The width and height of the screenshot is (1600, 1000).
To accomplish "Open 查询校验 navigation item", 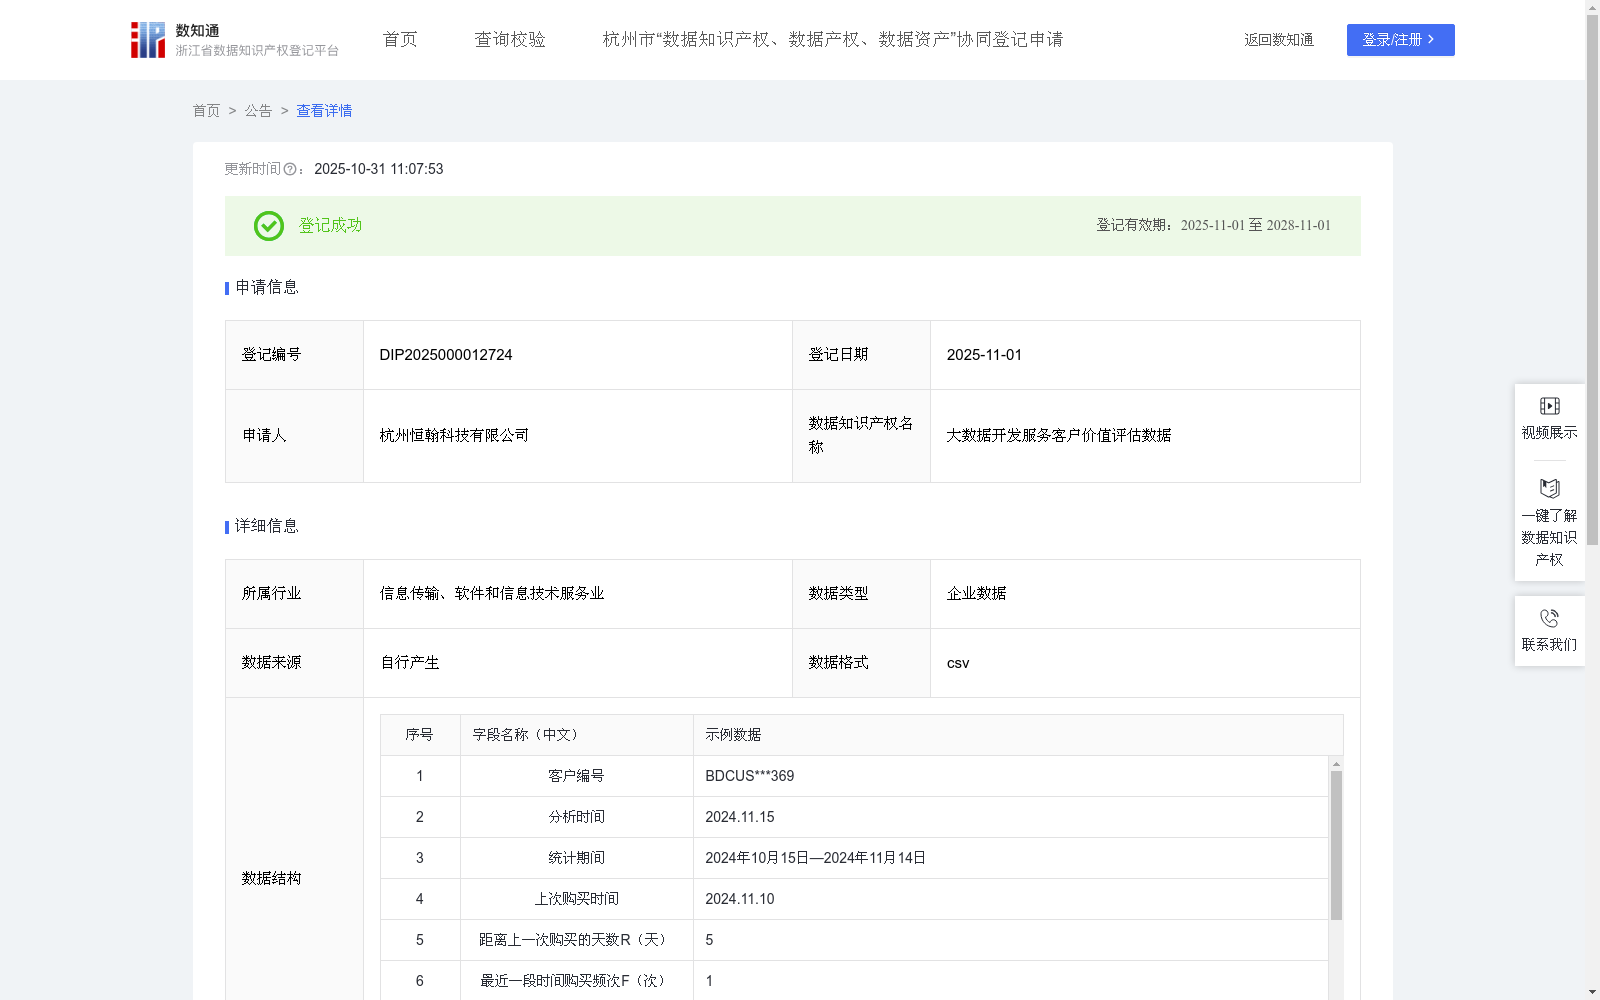I will coord(510,40).
